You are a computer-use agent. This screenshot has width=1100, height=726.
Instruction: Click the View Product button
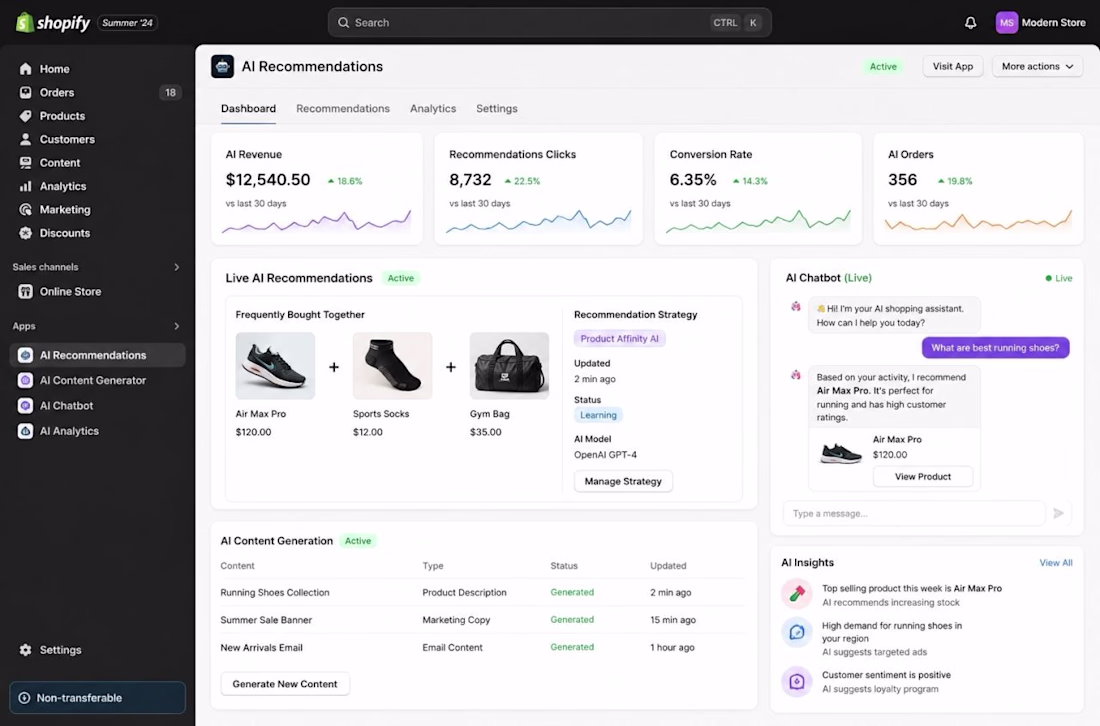[x=923, y=476]
